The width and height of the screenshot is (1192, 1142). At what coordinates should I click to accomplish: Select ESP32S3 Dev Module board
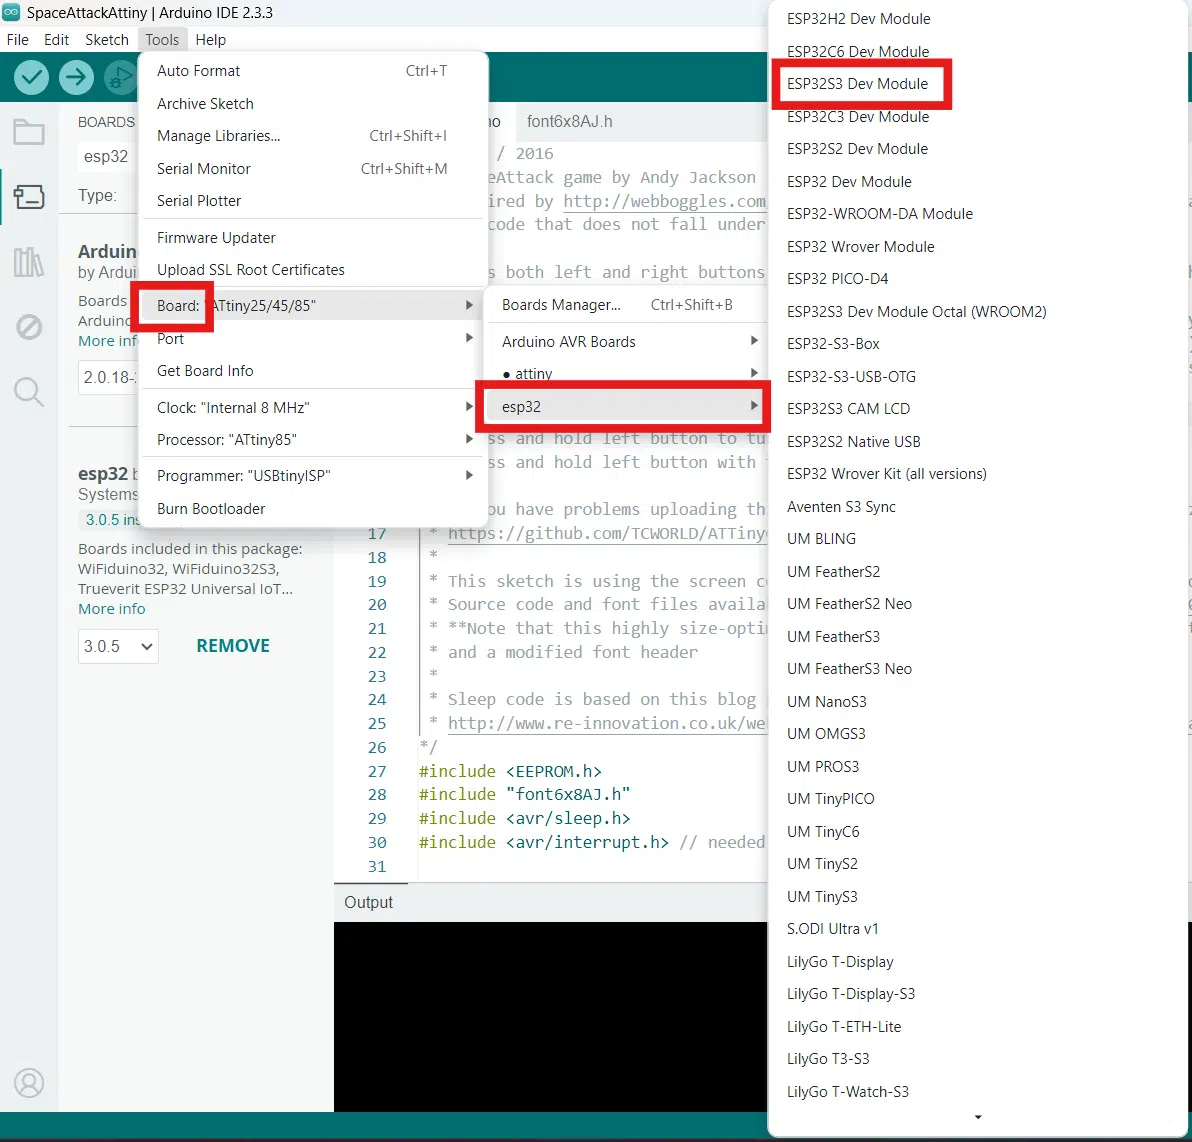pyautogui.click(x=858, y=84)
